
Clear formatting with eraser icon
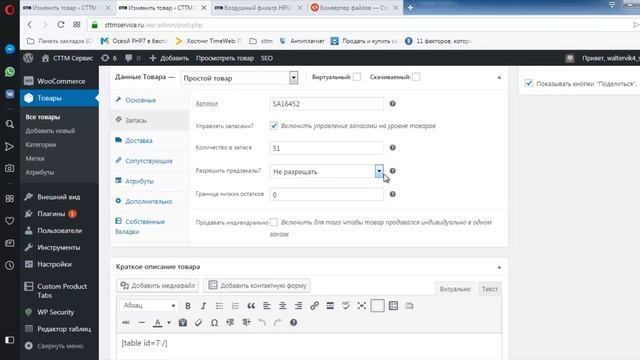click(198, 322)
